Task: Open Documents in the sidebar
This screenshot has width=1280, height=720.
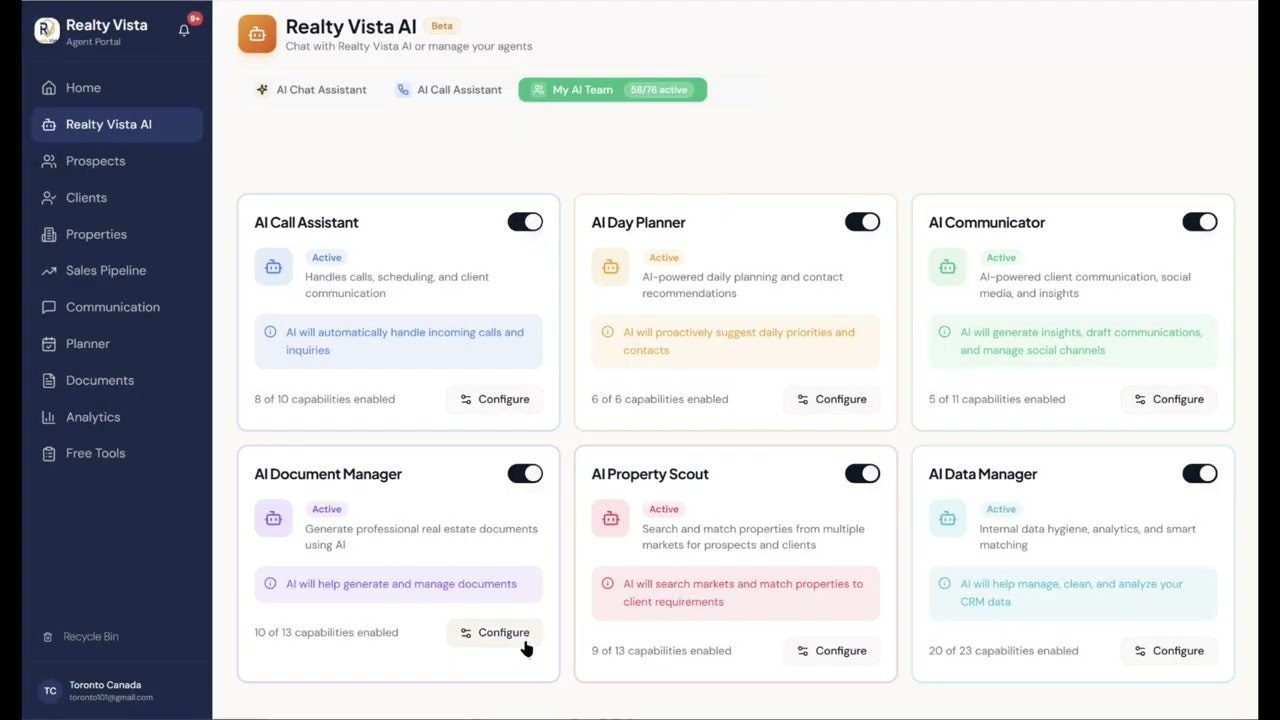Action: pos(117,381)
